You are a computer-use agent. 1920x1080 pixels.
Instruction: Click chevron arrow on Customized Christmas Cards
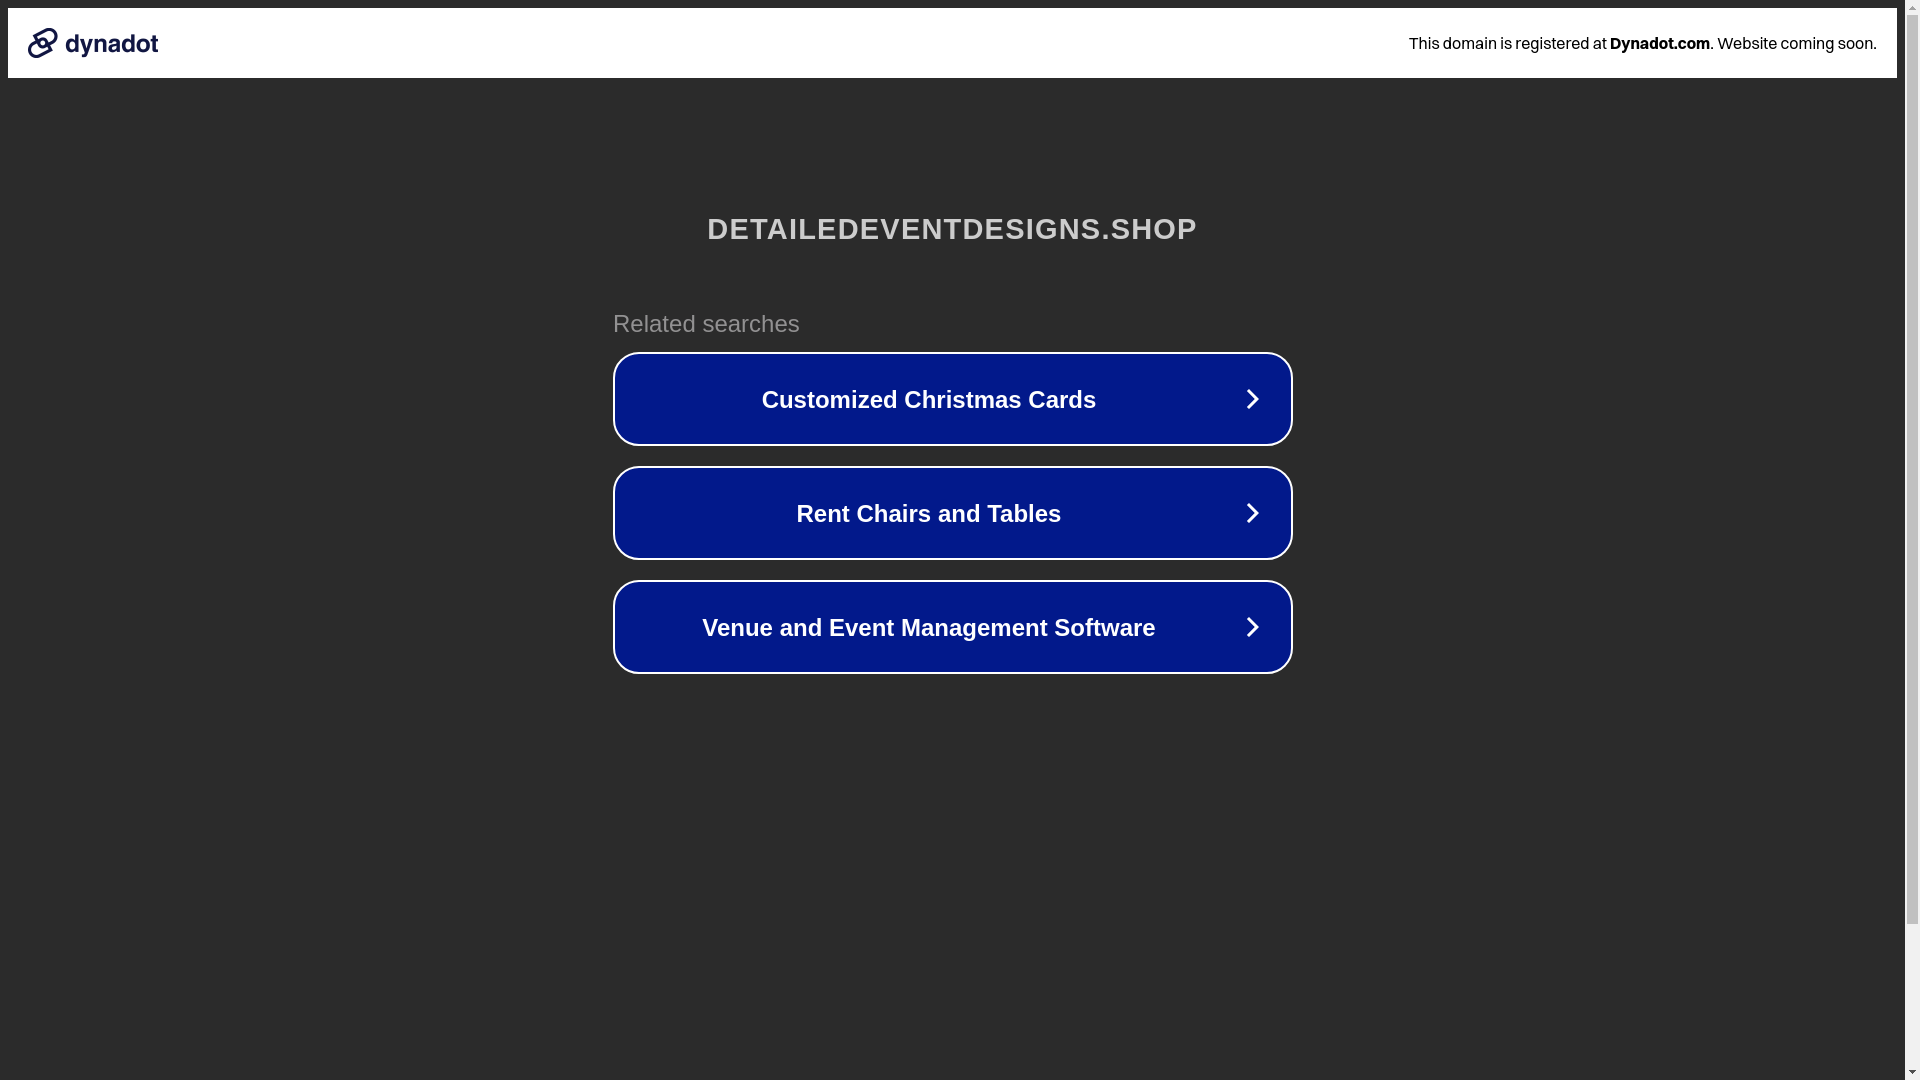click(x=1252, y=399)
